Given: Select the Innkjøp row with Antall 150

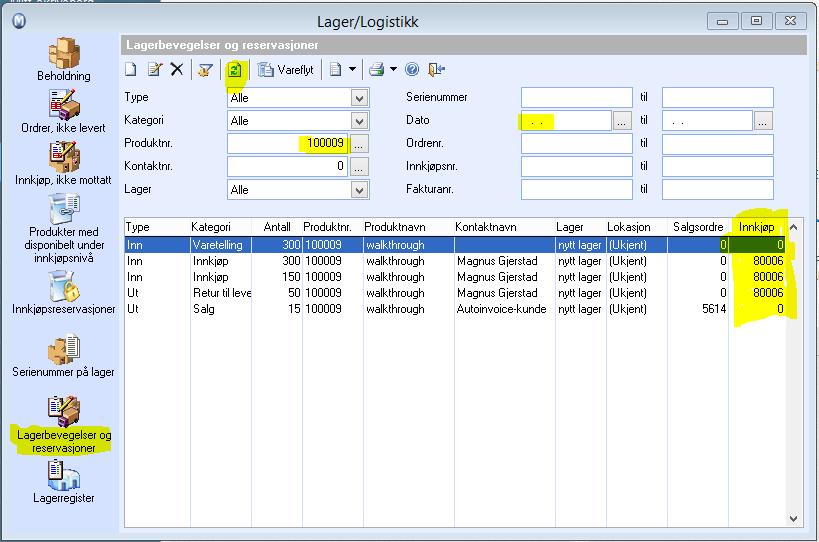Looking at the screenshot, I should [x=454, y=277].
